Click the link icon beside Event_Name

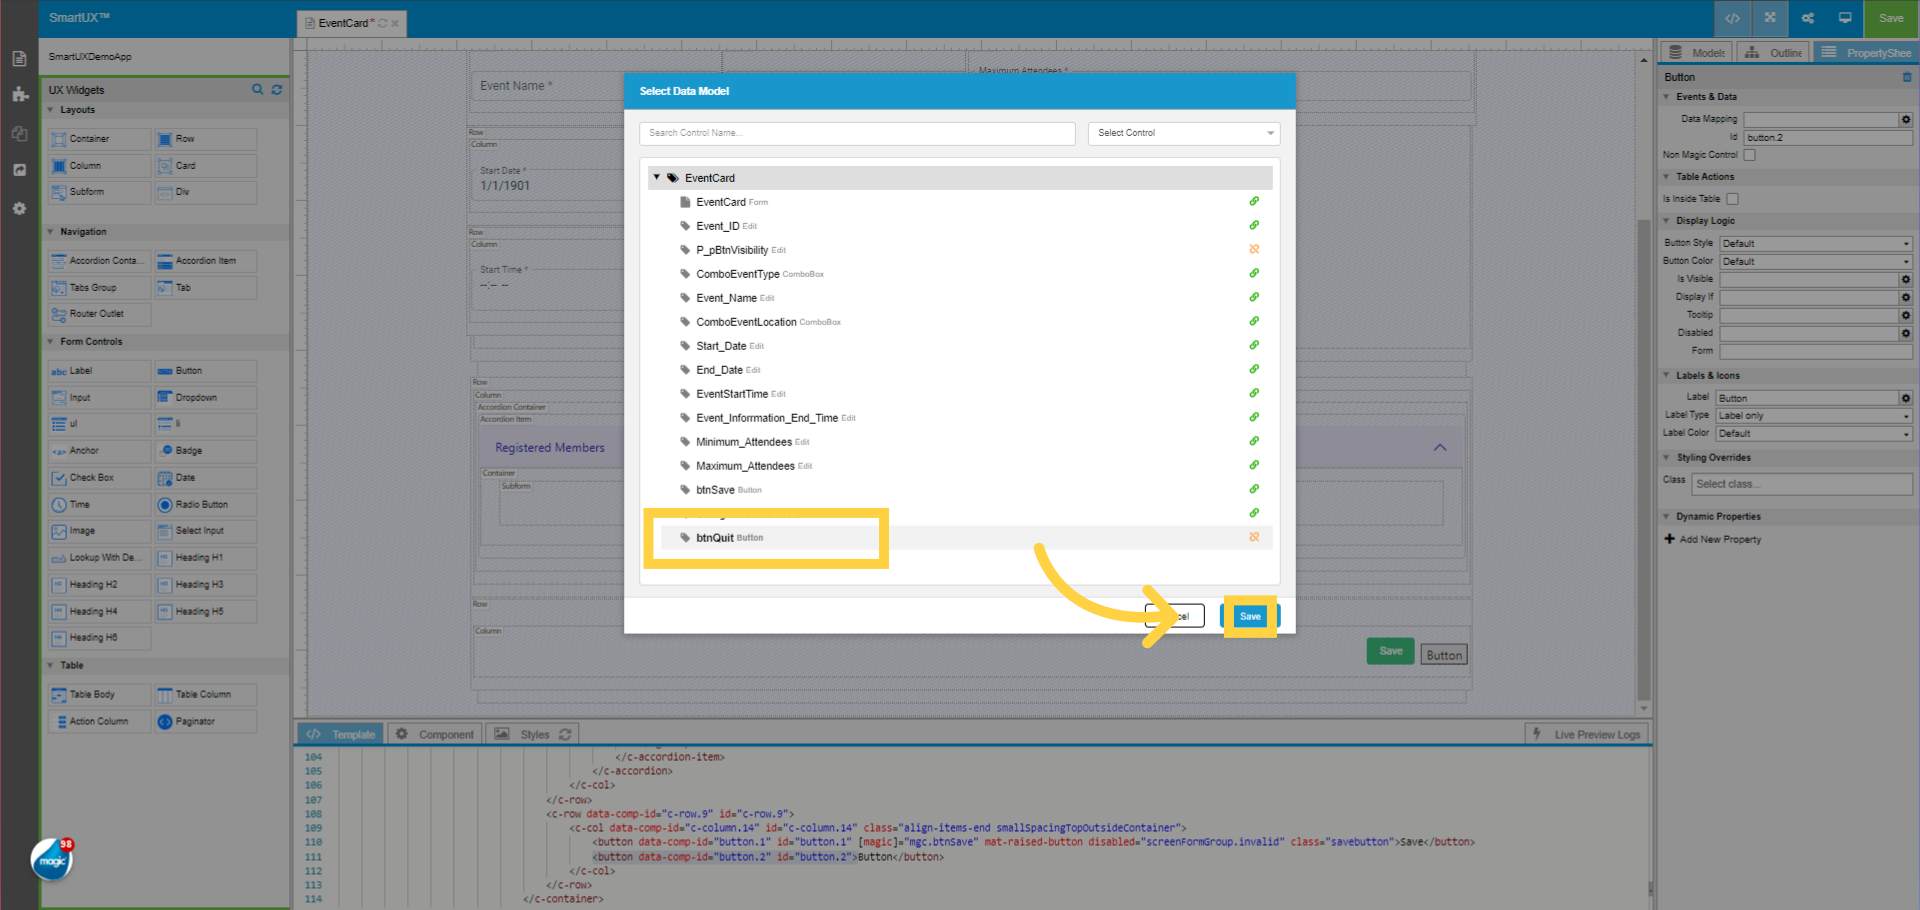(x=1254, y=297)
